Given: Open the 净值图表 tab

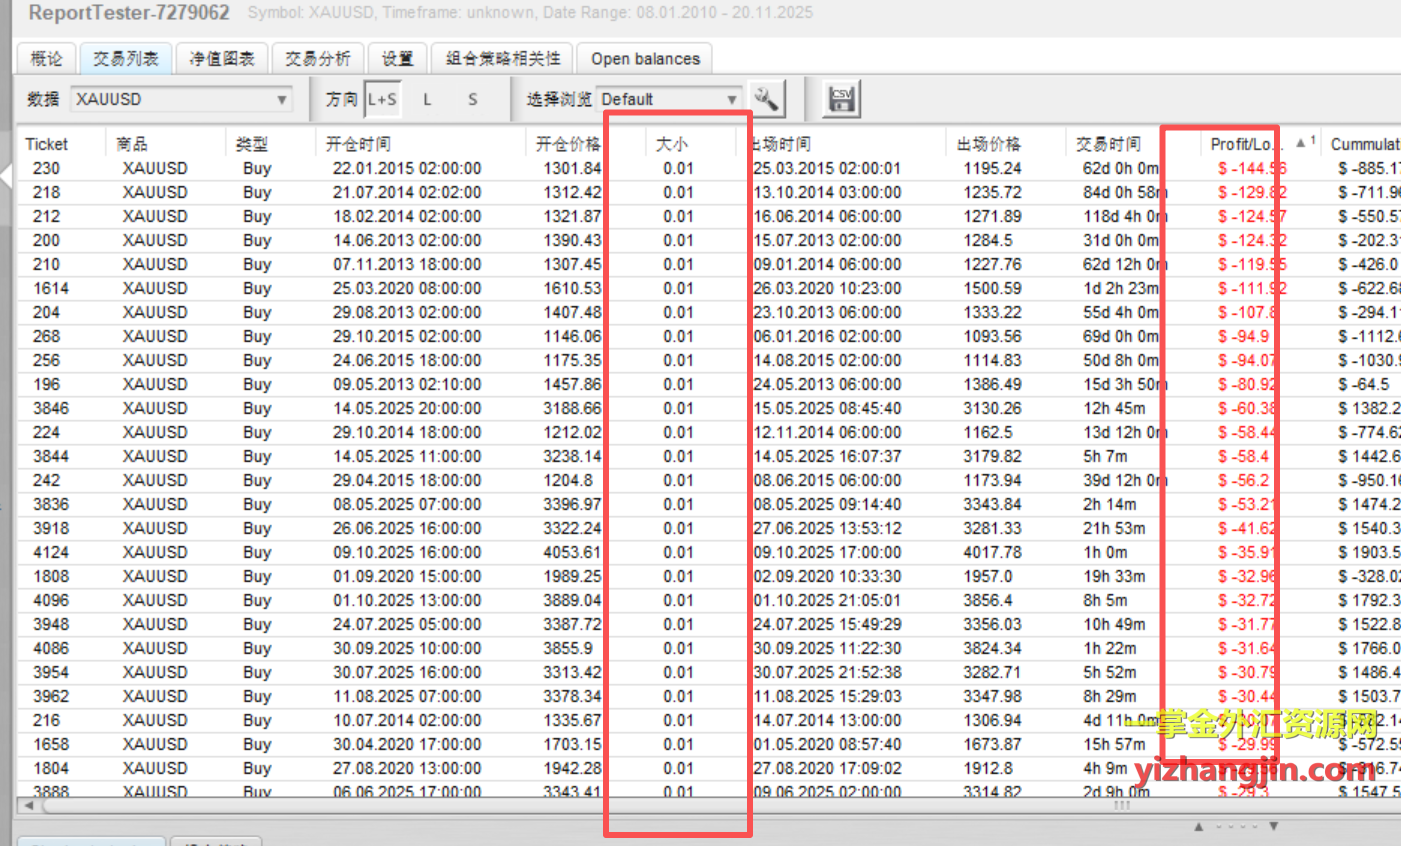Looking at the screenshot, I should coord(222,59).
